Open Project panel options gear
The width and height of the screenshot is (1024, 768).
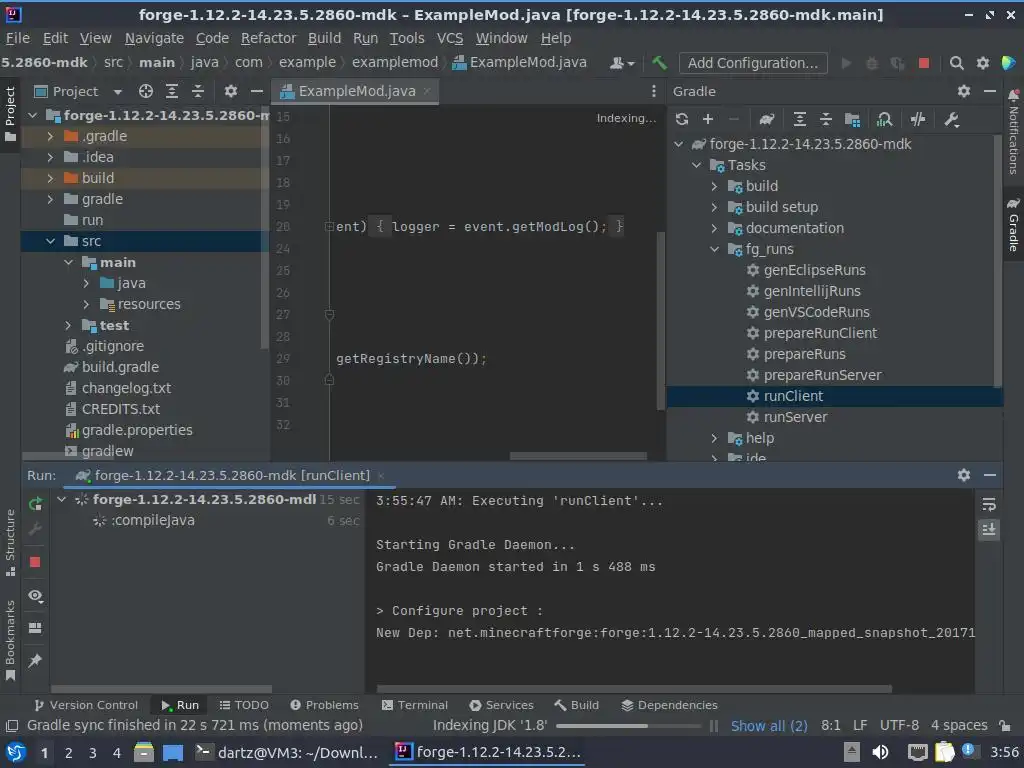(x=231, y=91)
